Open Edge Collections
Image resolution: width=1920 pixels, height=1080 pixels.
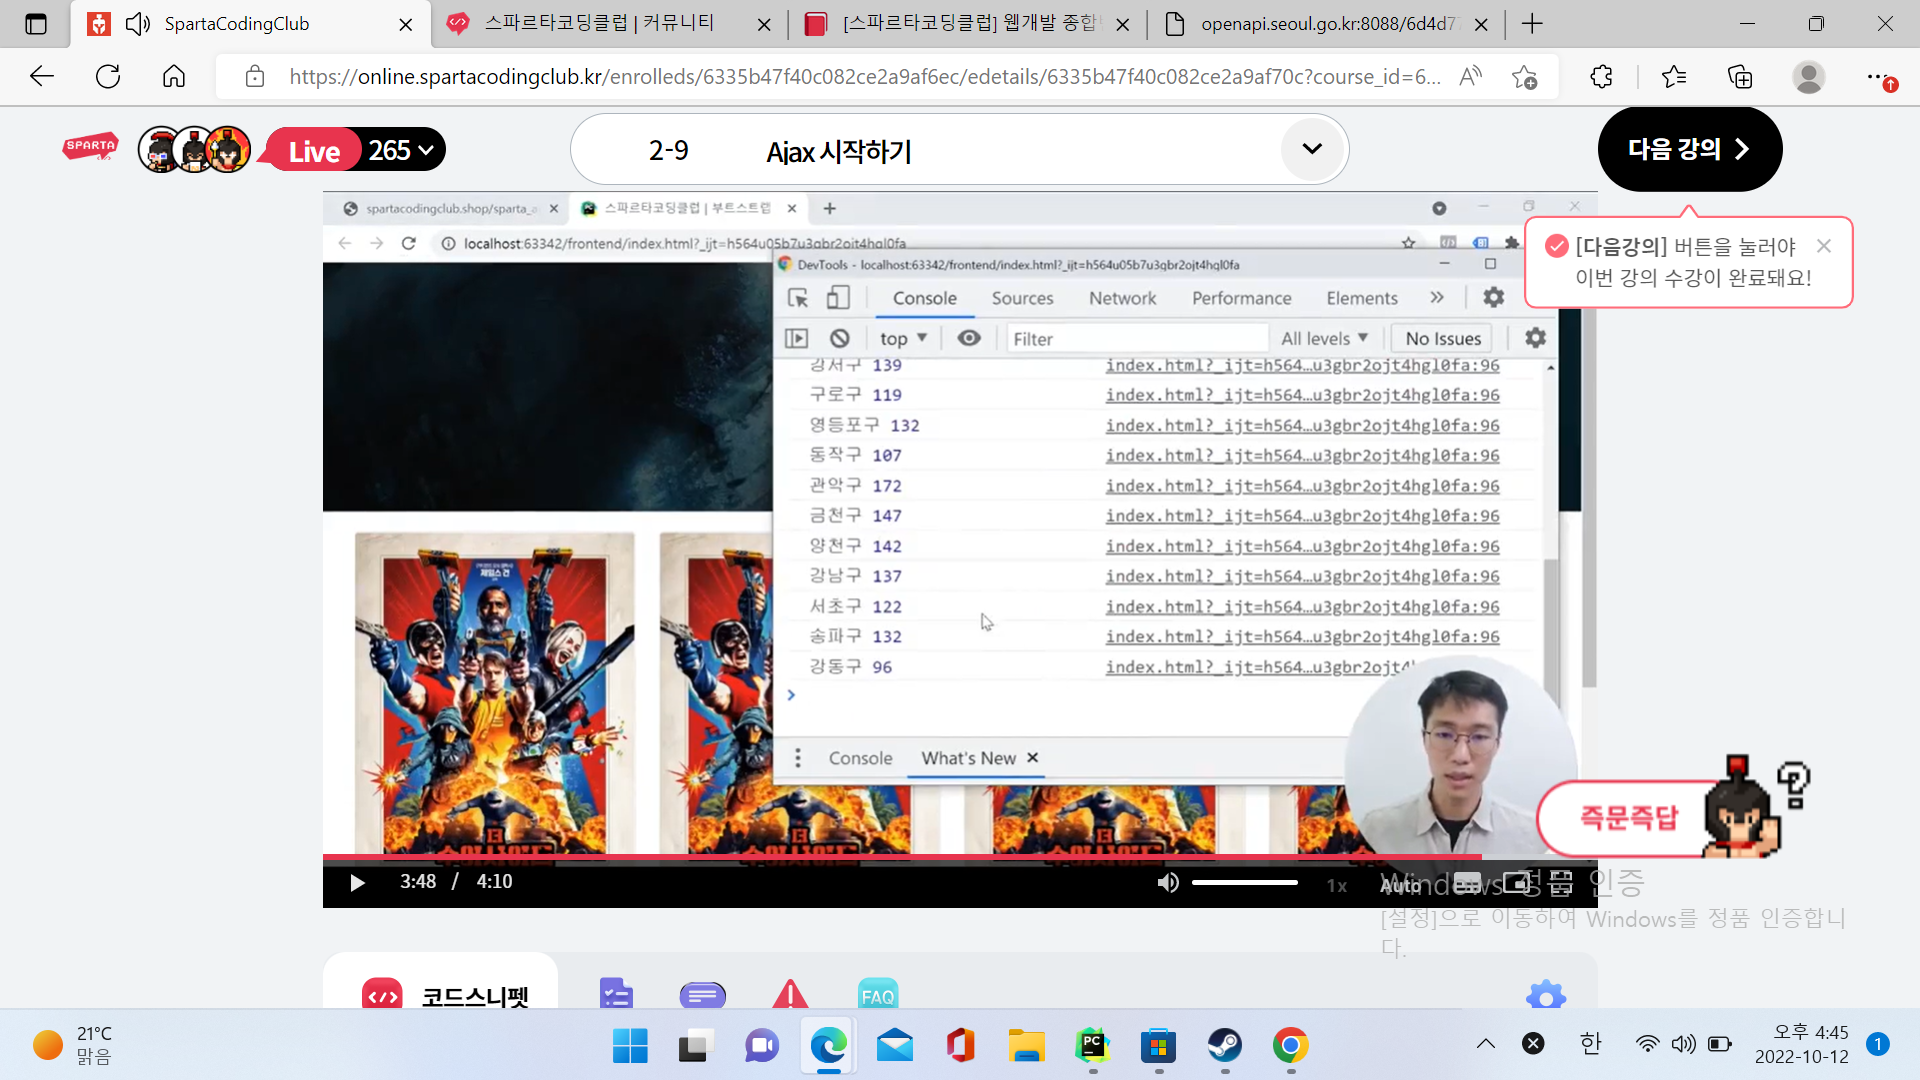point(1740,76)
